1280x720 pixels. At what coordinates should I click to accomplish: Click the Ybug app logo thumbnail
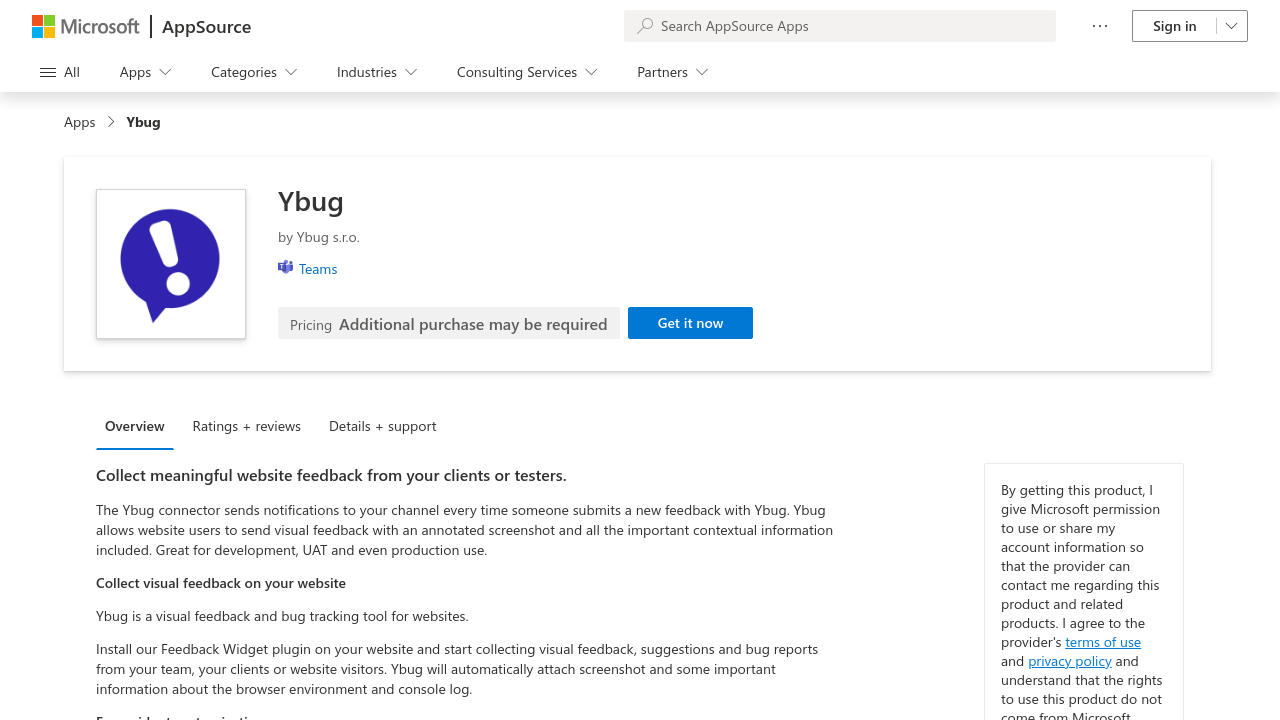coord(171,264)
